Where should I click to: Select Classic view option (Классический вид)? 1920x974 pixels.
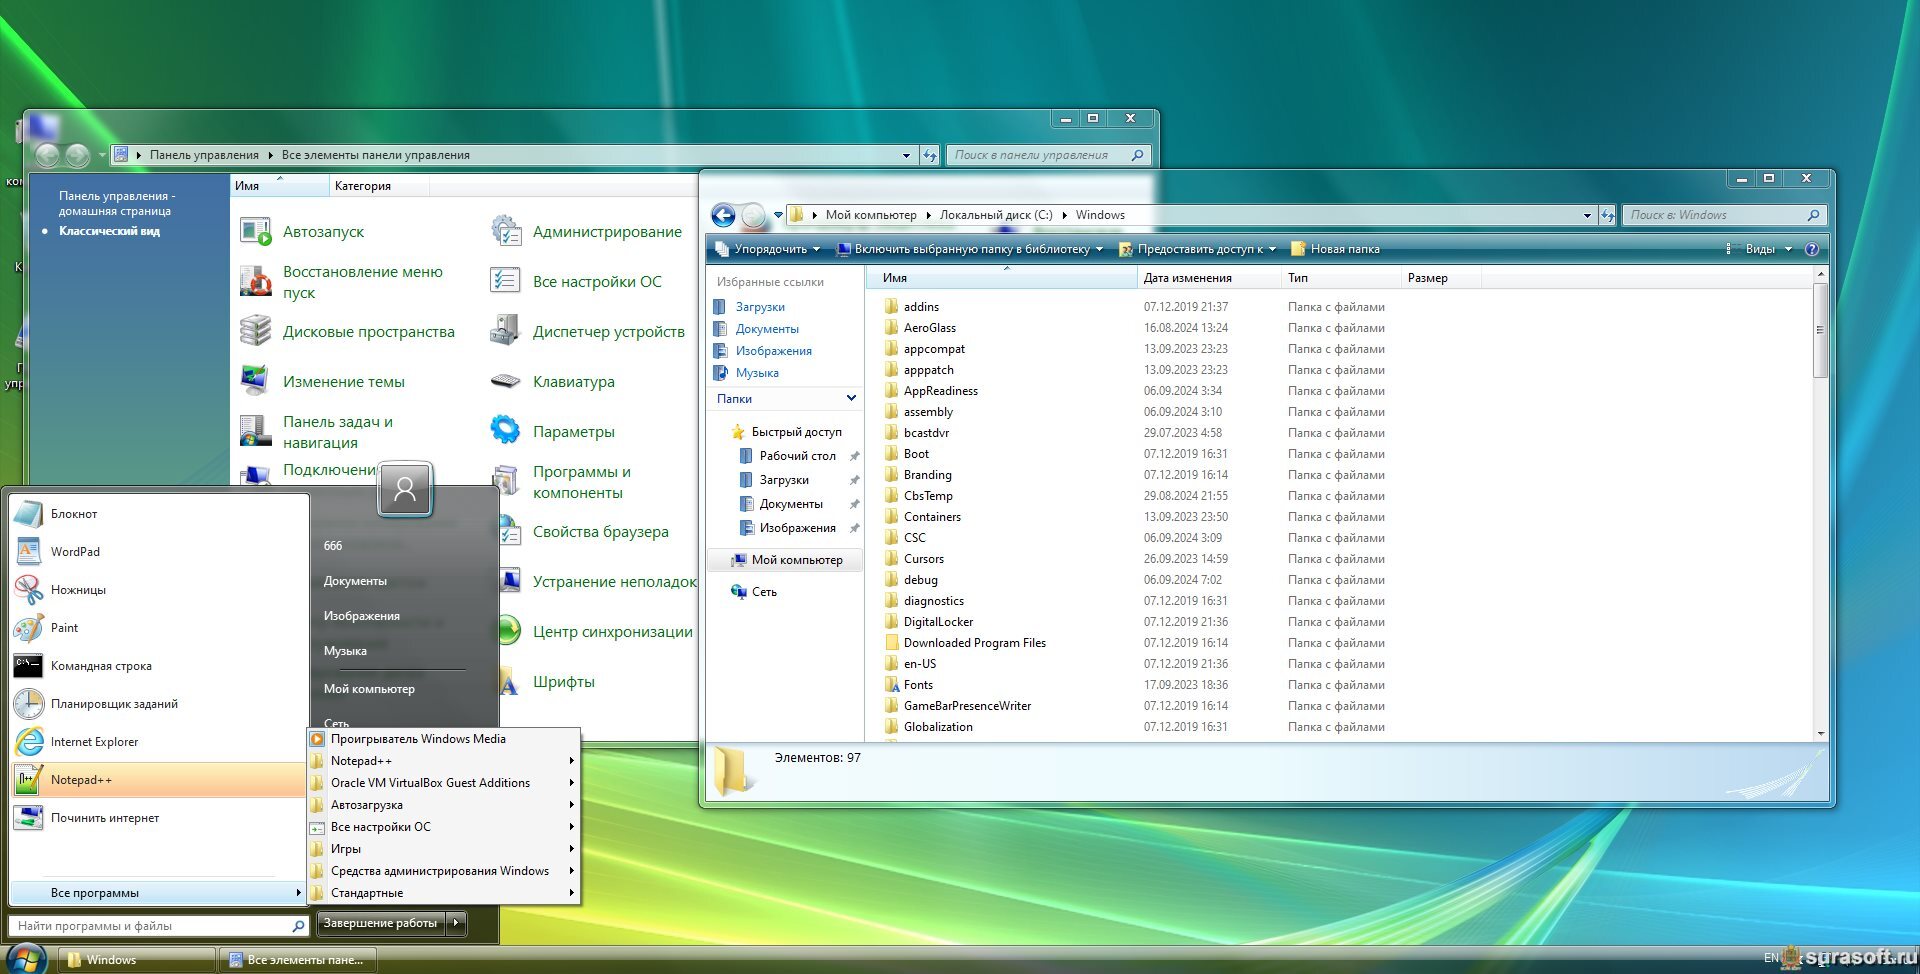point(109,231)
